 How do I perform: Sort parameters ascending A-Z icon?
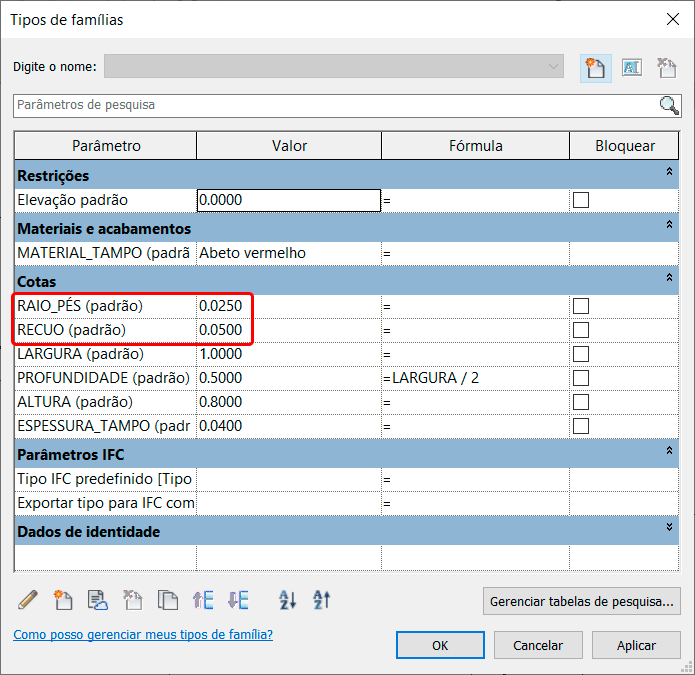[x=287, y=600]
